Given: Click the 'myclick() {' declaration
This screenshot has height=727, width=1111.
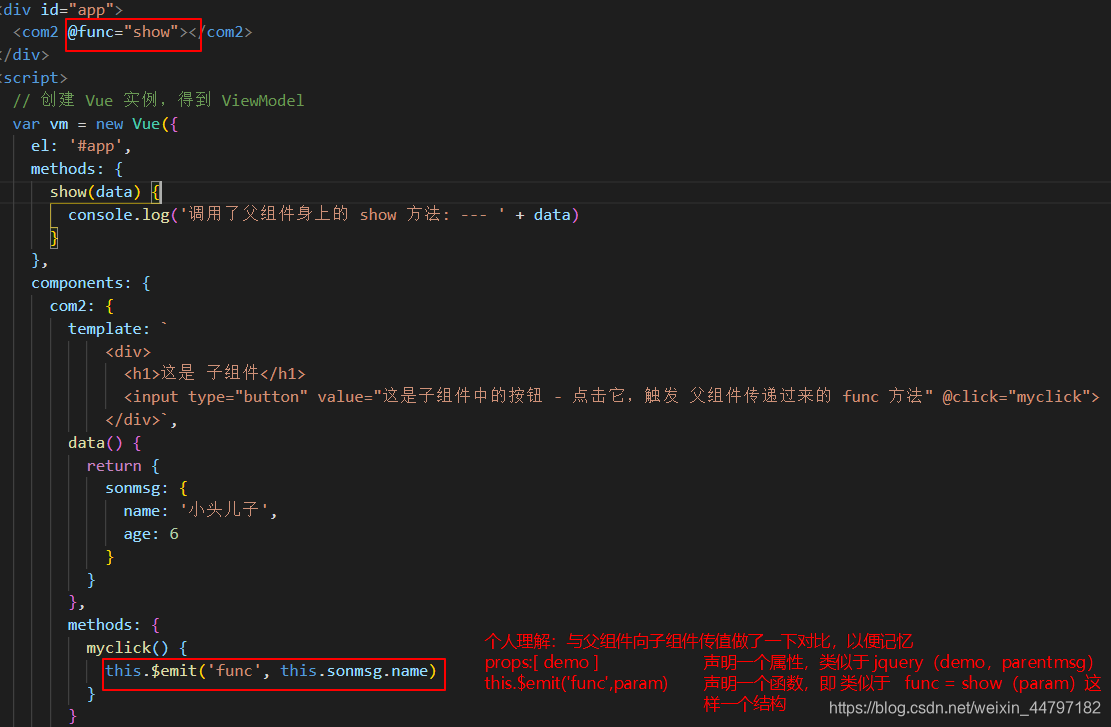Looking at the screenshot, I should coord(137,648).
